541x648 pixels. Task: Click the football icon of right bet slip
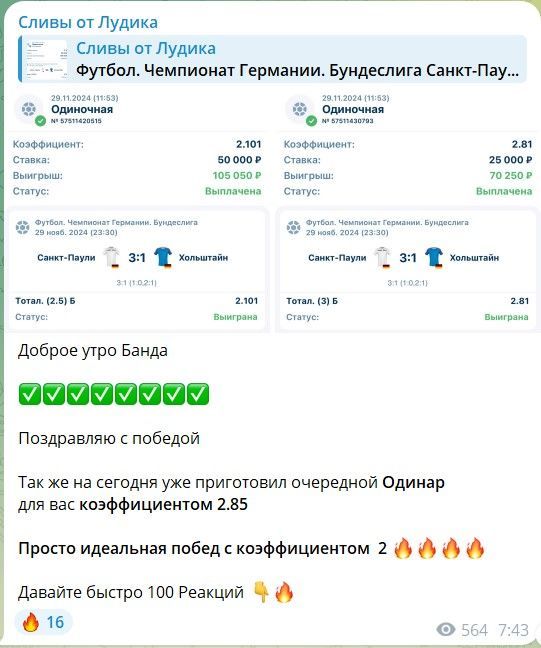pyautogui.click(x=300, y=109)
